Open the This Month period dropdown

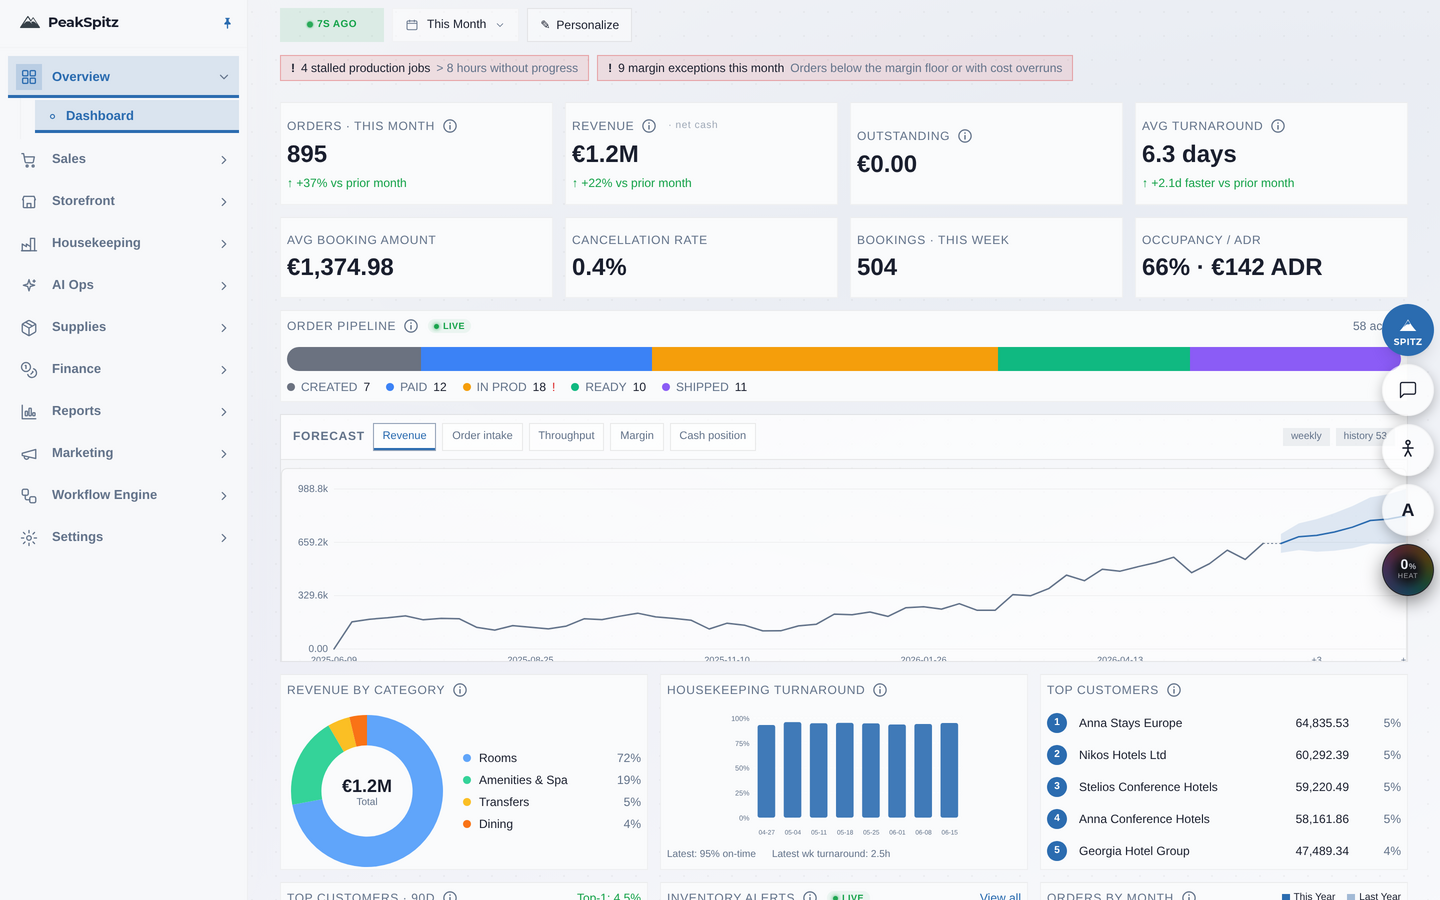[x=455, y=25]
